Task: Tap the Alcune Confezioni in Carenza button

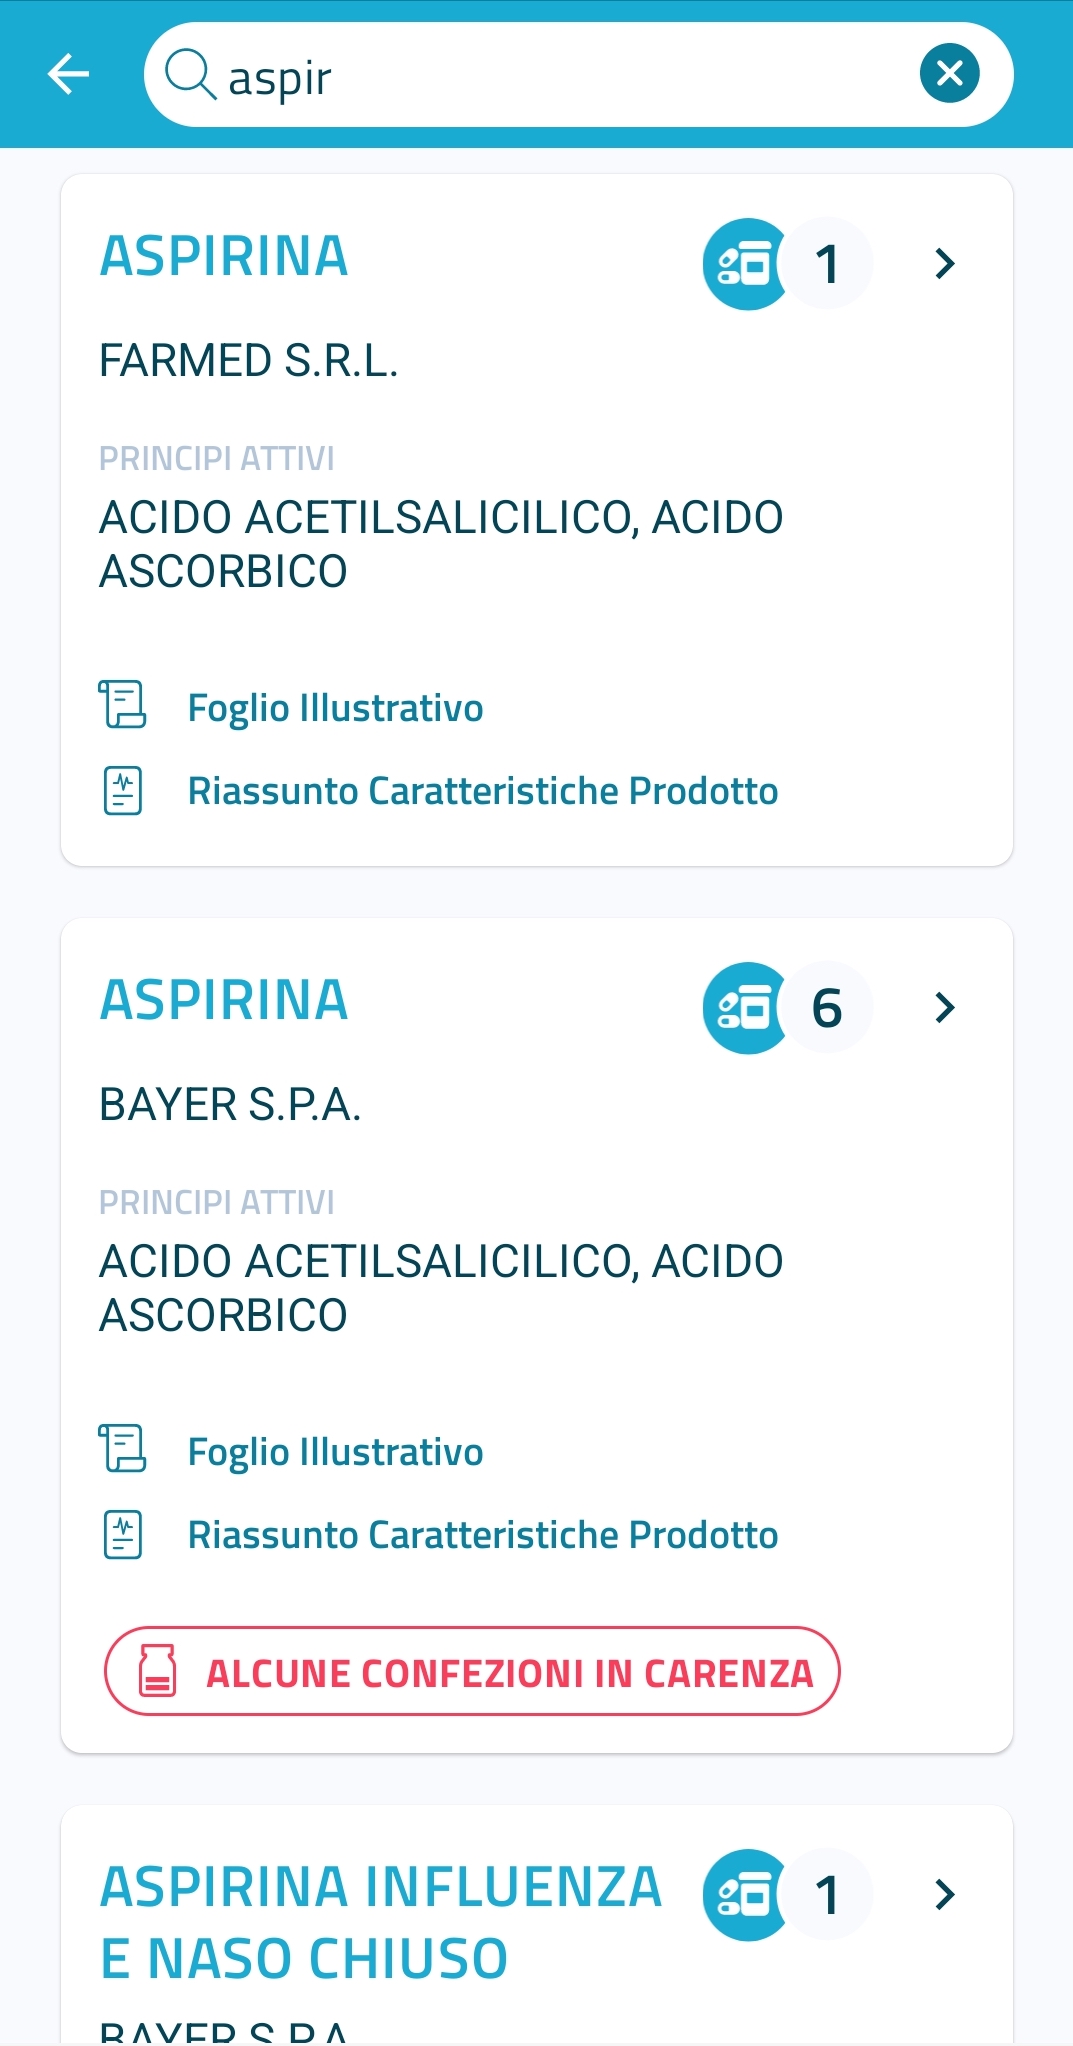Action: tap(472, 1672)
